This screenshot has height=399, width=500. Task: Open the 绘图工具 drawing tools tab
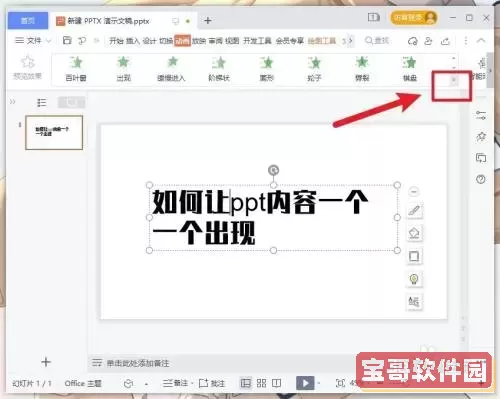(322, 41)
